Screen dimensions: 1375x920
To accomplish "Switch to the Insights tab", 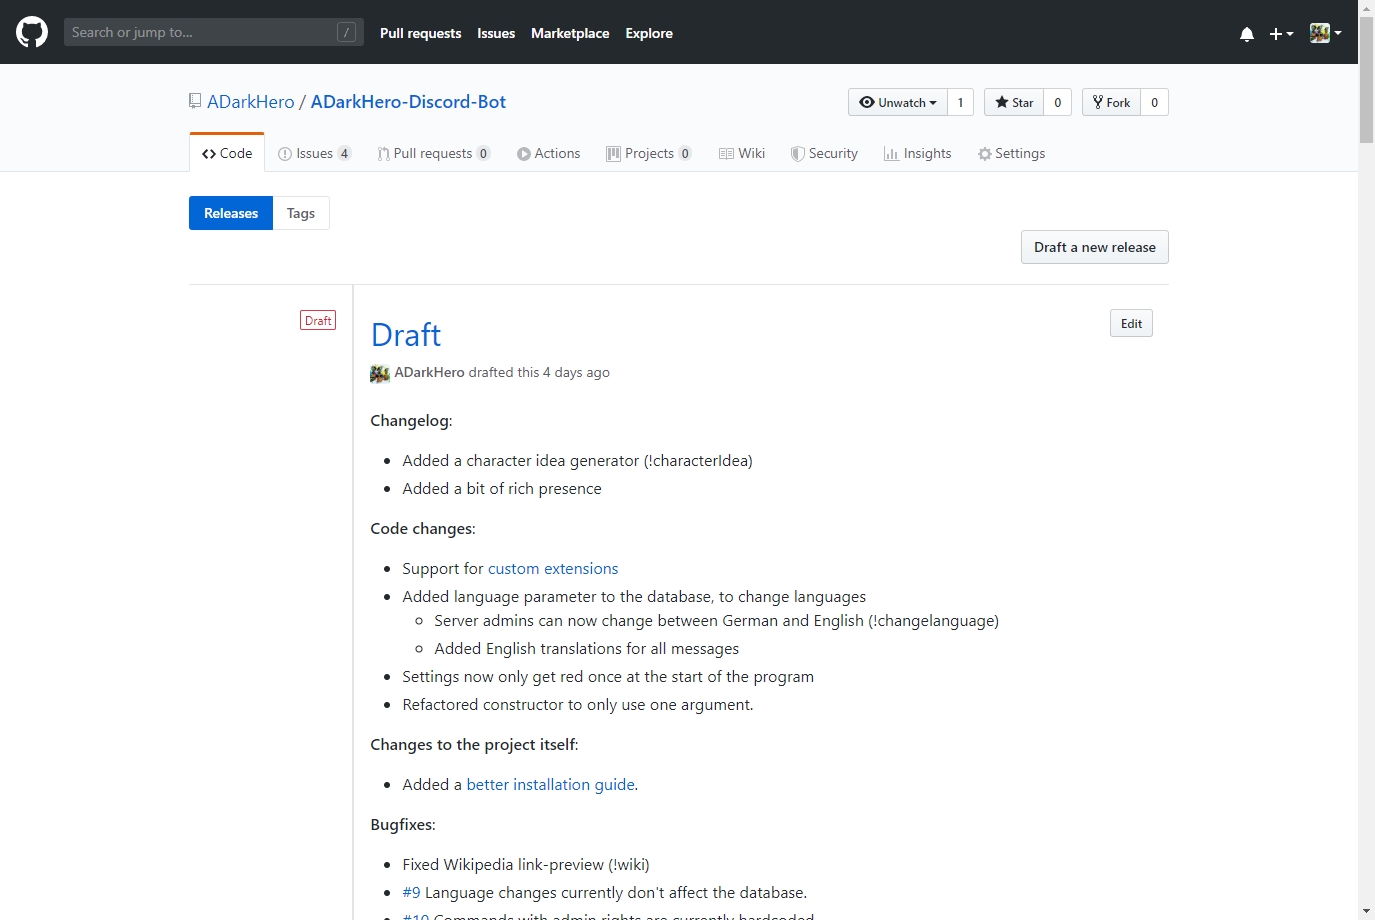I will pyautogui.click(x=918, y=153).
